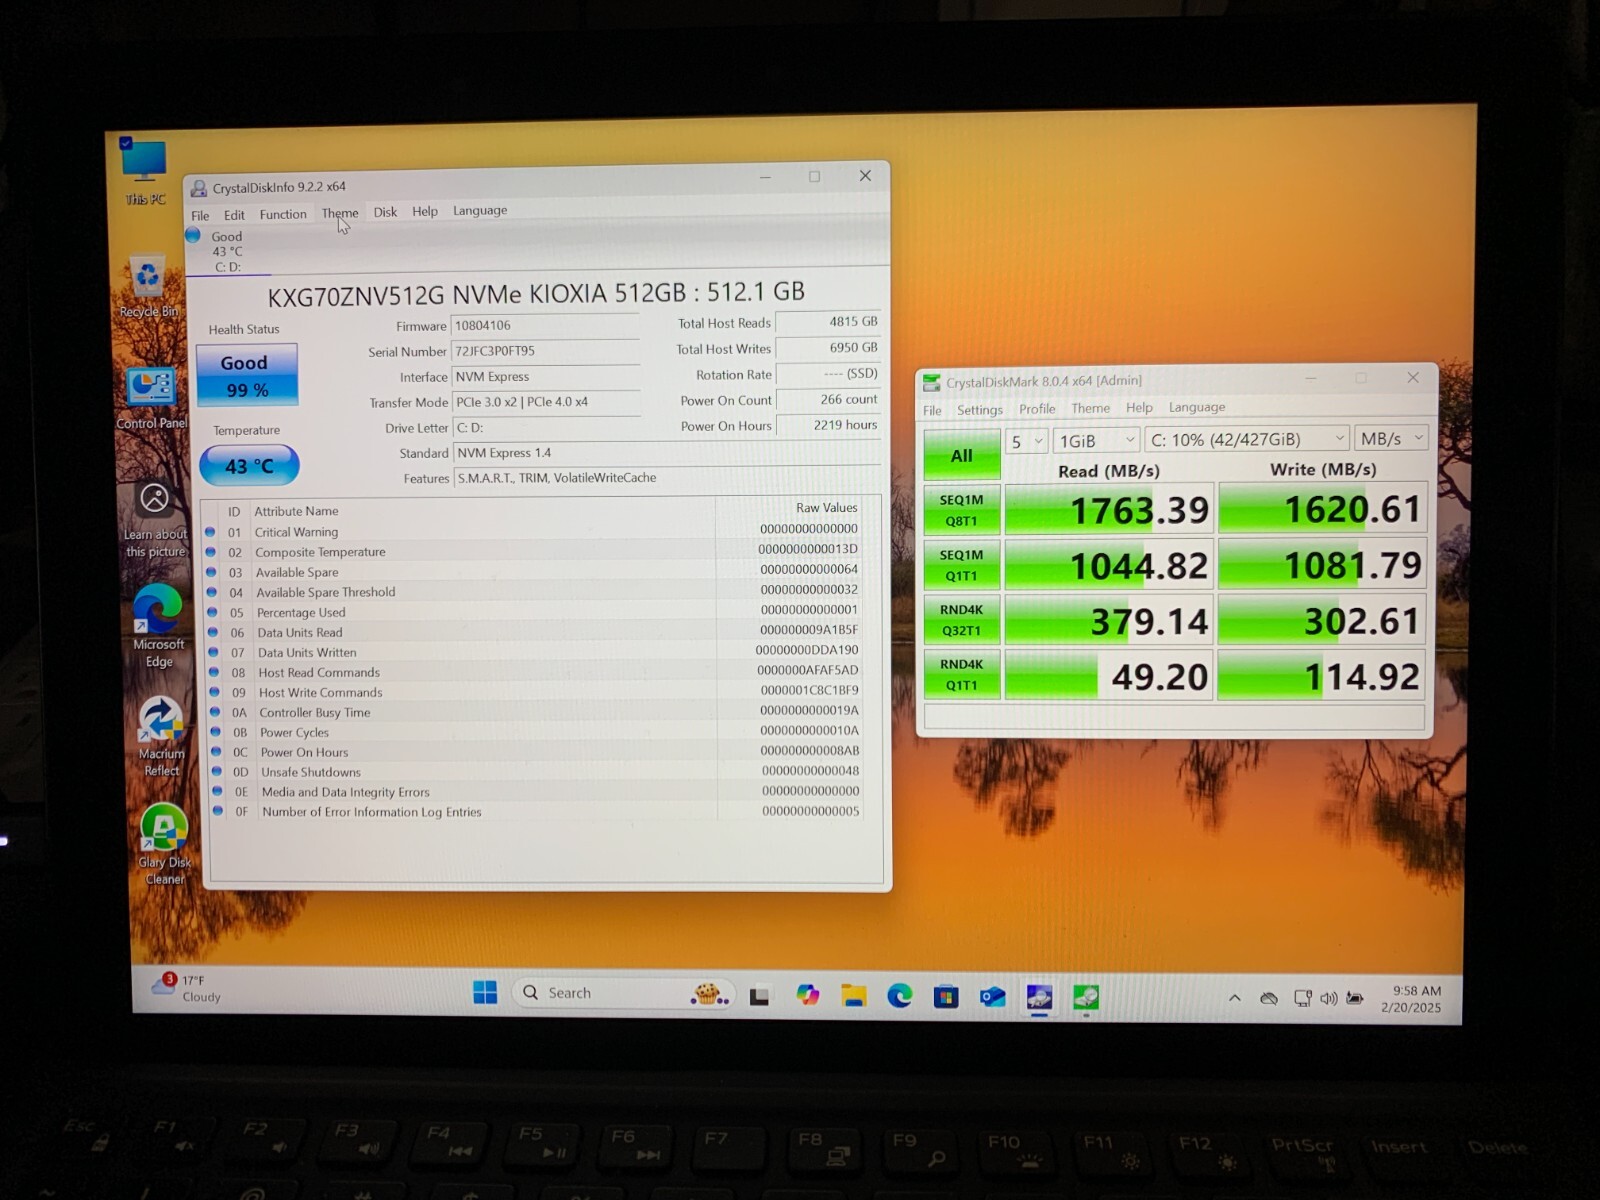This screenshot has height=1200, width=1600.
Task: Click the Good 99 % health status button
Action: coord(246,375)
